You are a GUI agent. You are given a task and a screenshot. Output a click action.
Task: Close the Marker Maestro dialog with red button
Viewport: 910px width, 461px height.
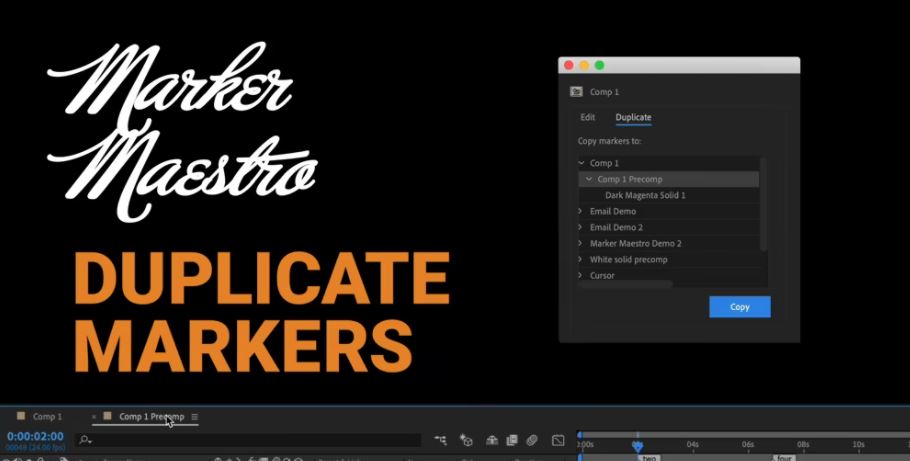tap(569, 65)
